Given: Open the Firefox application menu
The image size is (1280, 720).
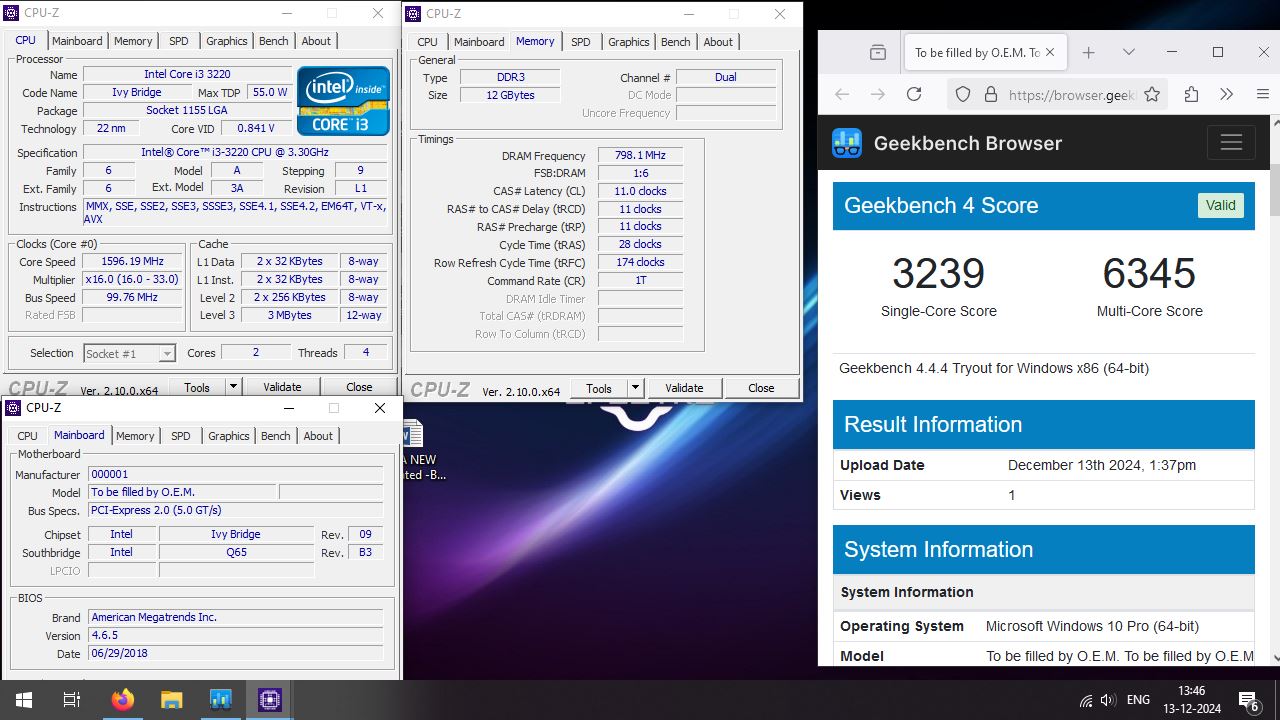Looking at the screenshot, I should 1262,94.
